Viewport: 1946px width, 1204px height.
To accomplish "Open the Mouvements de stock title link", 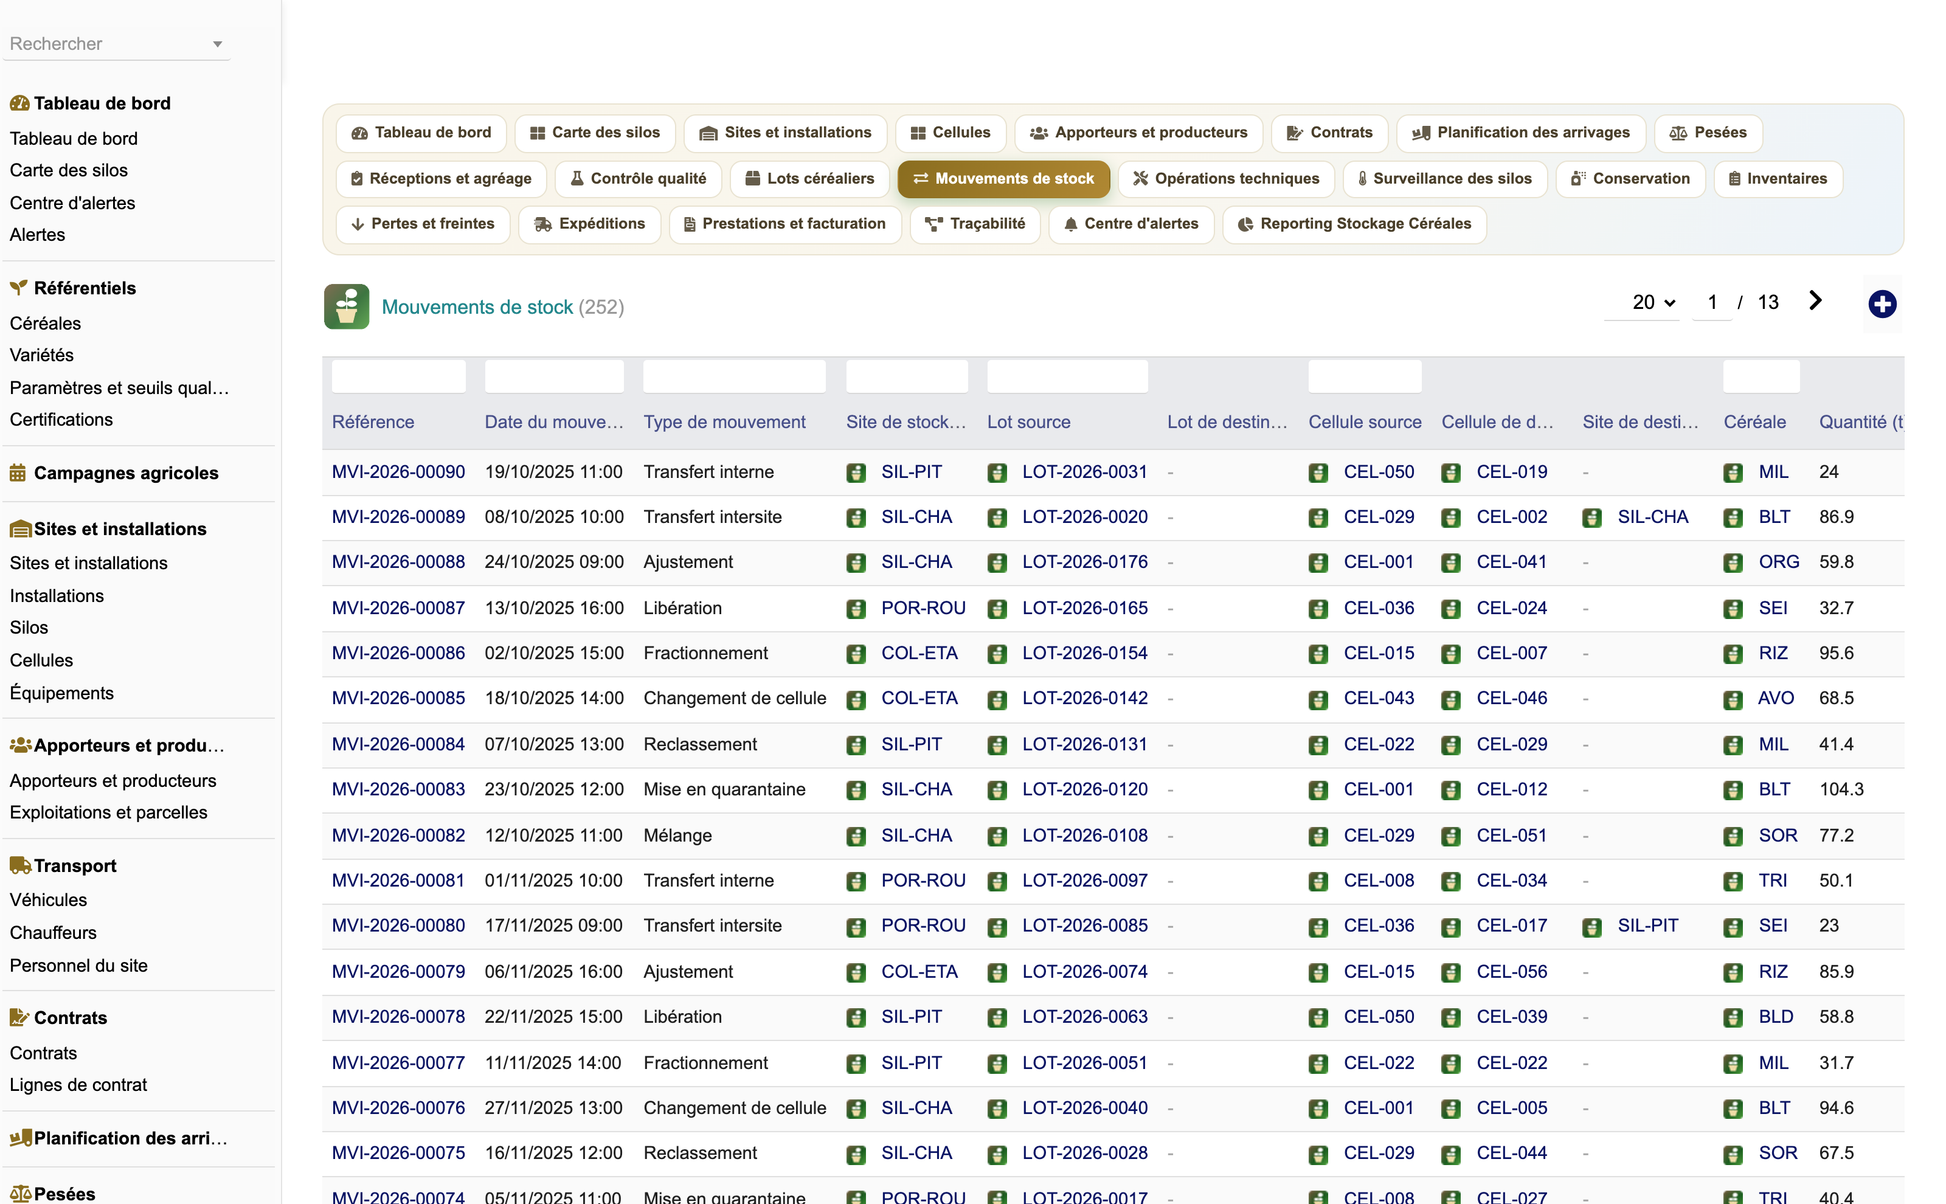I will pyautogui.click(x=477, y=307).
